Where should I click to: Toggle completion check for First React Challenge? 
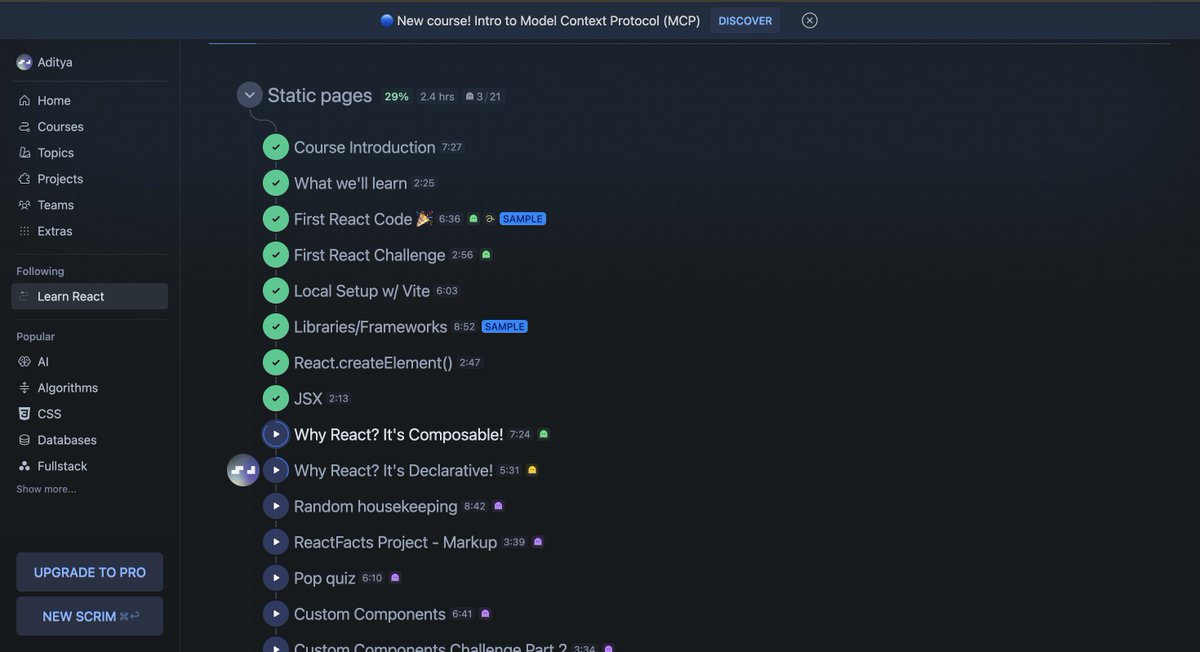[276, 255]
